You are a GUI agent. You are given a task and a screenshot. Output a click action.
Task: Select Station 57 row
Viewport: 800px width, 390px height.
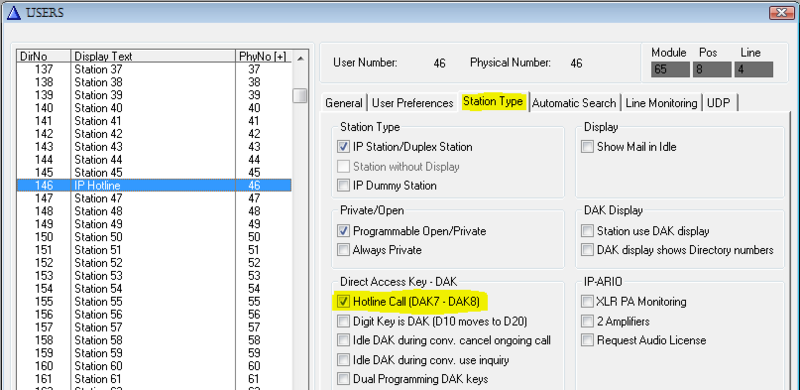point(154,327)
